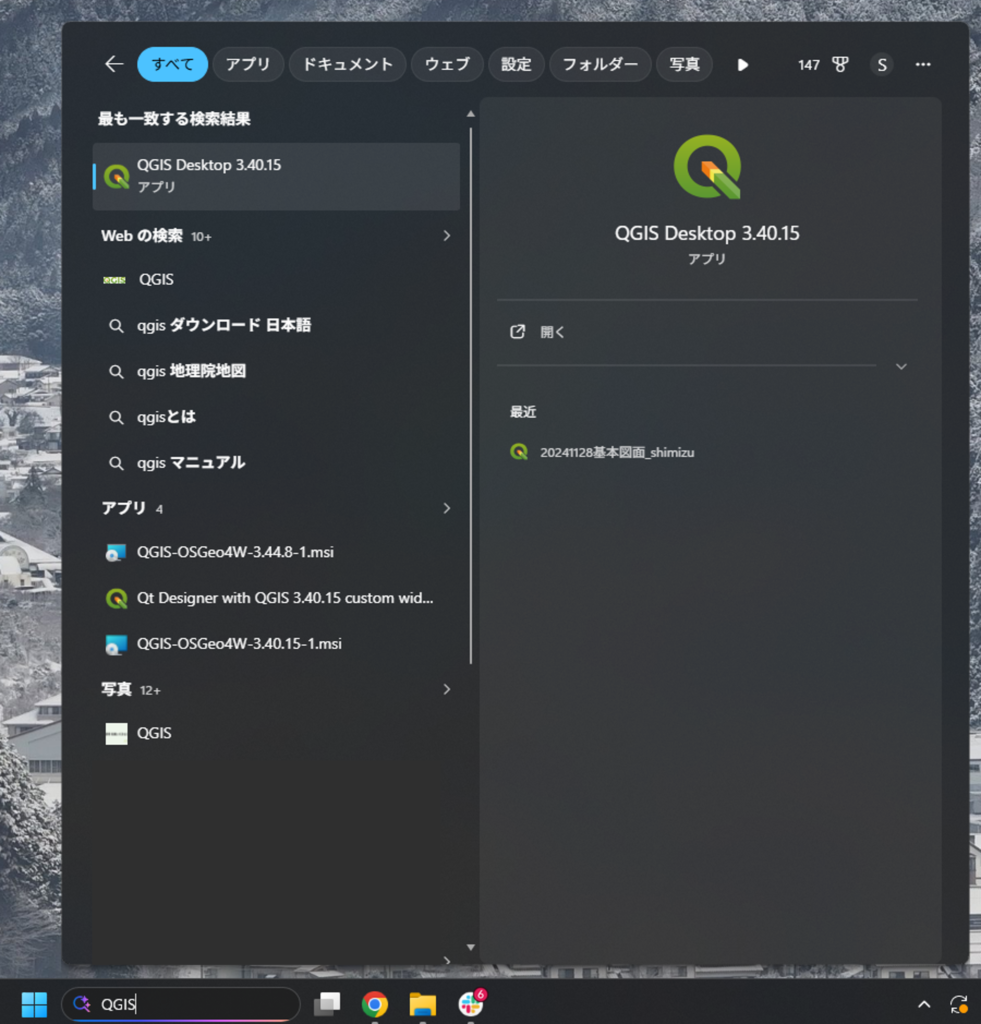Open the rewards trophy icon
This screenshot has width=981, height=1024.
[x=840, y=65]
